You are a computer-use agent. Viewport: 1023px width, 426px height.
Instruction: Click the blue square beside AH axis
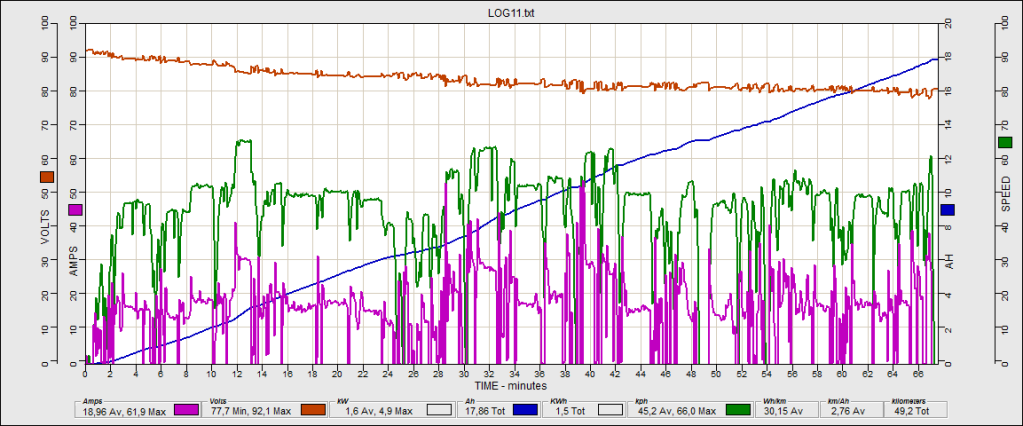948,209
